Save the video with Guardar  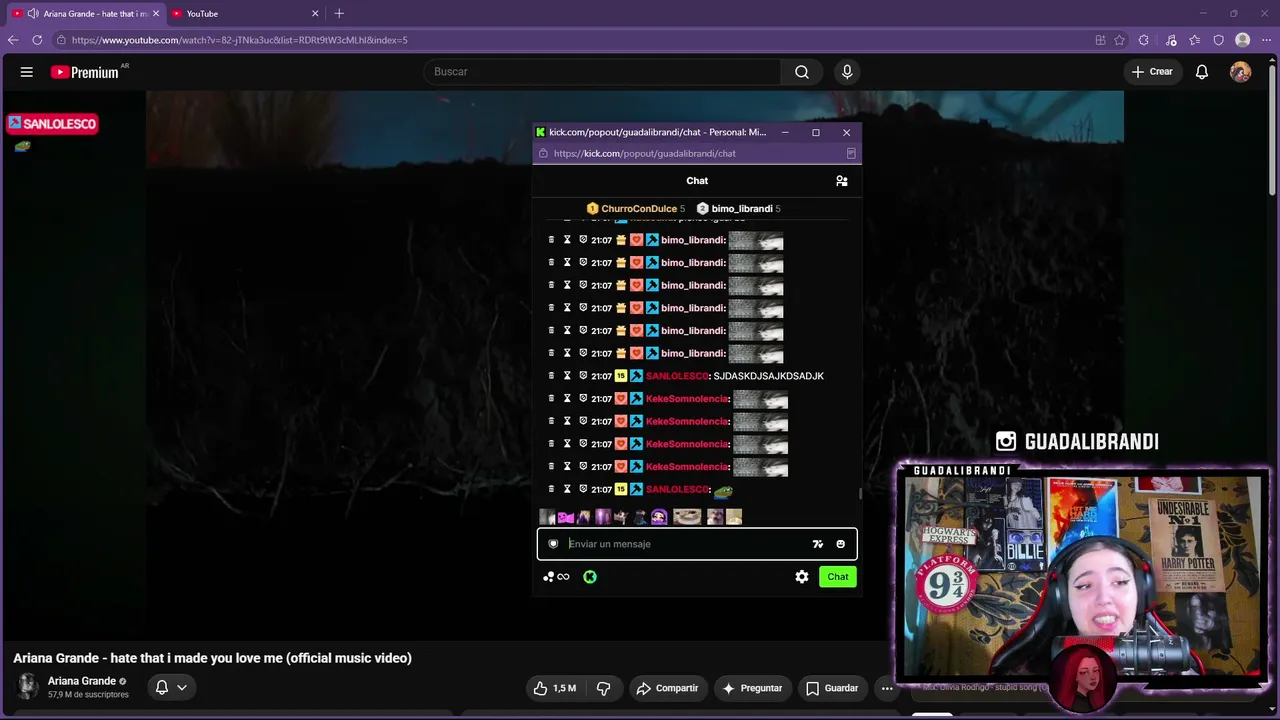point(832,688)
